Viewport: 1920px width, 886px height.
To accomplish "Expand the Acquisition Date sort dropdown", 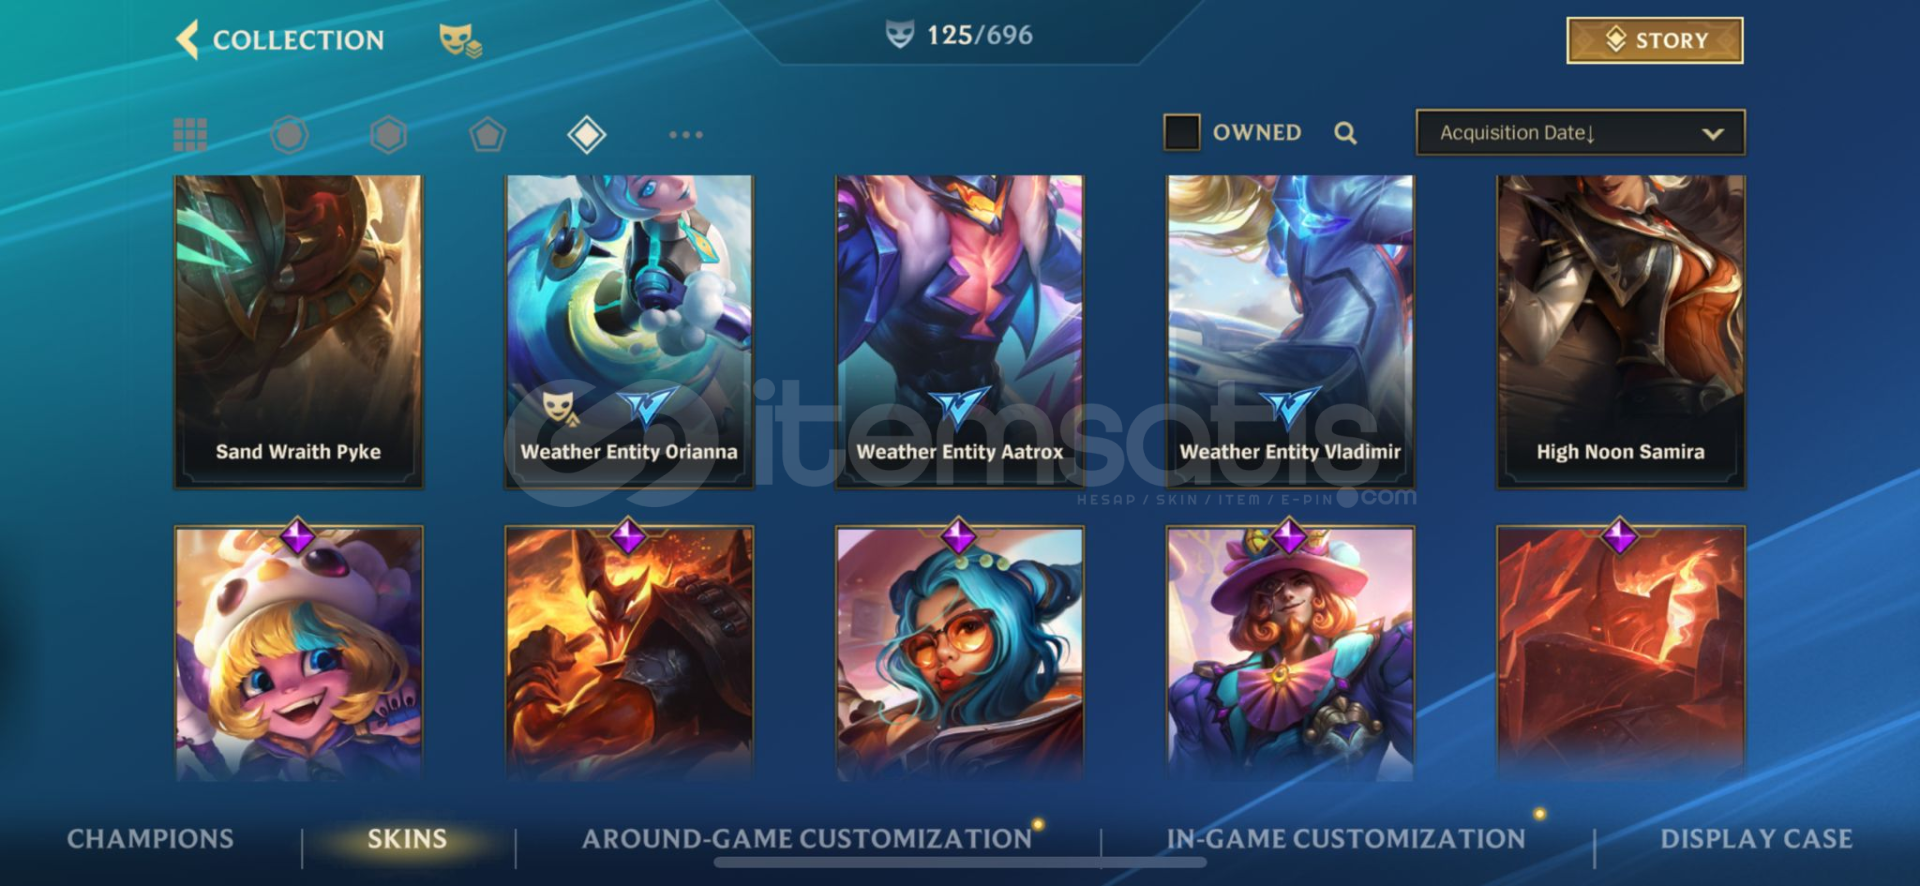I will [x=1580, y=132].
